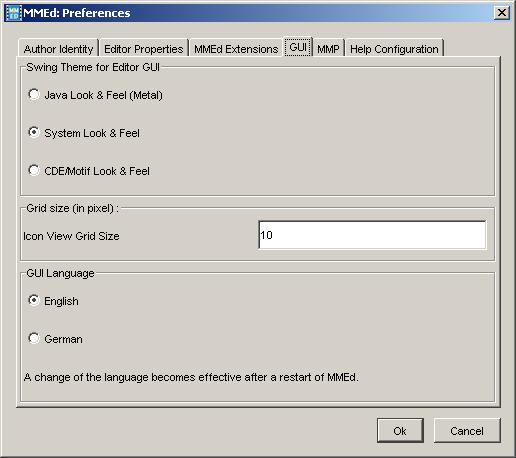516x458 pixels.
Task: Enable the CDE/Motif Look & Feel option
Action: (x=34, y=170)
